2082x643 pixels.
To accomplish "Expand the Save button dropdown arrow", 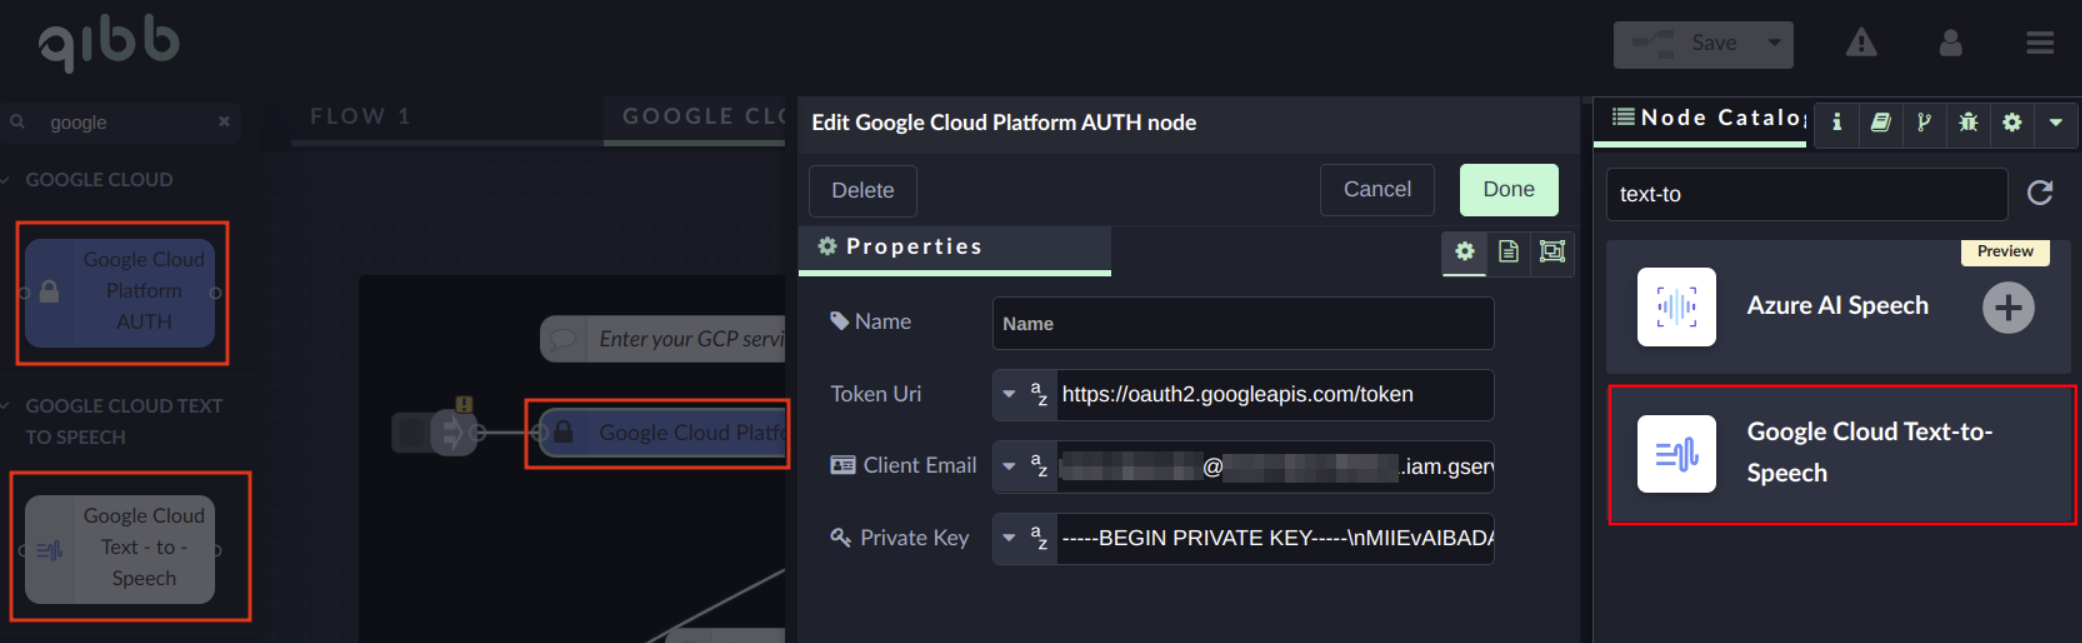I will 1774,43.
